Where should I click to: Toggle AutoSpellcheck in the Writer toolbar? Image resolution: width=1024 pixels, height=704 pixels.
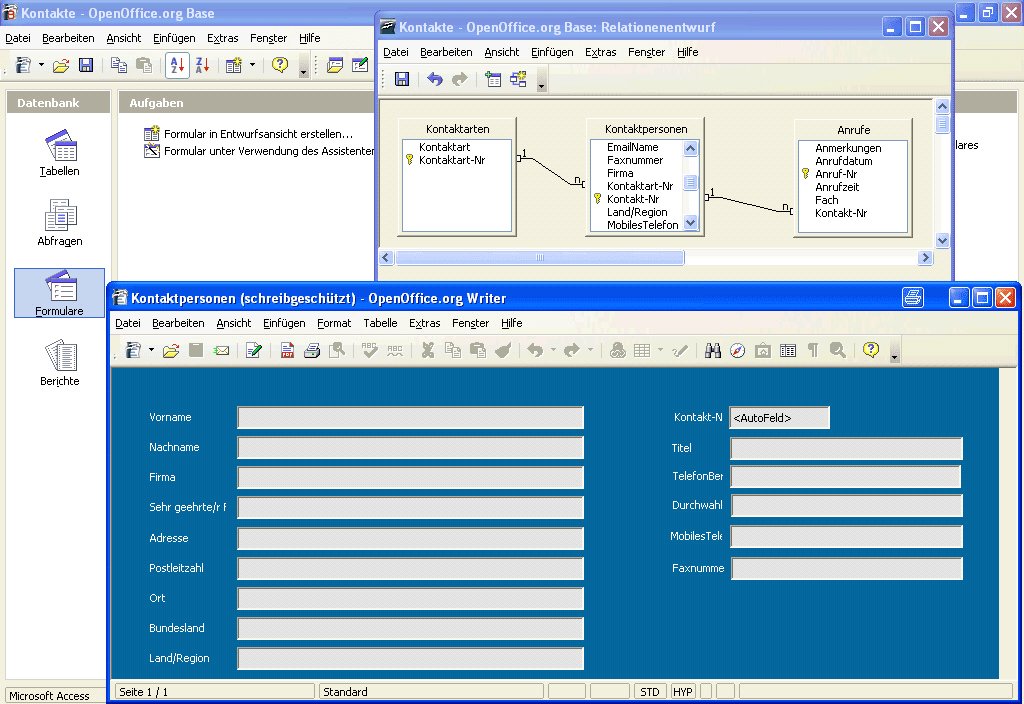[393, 351]
